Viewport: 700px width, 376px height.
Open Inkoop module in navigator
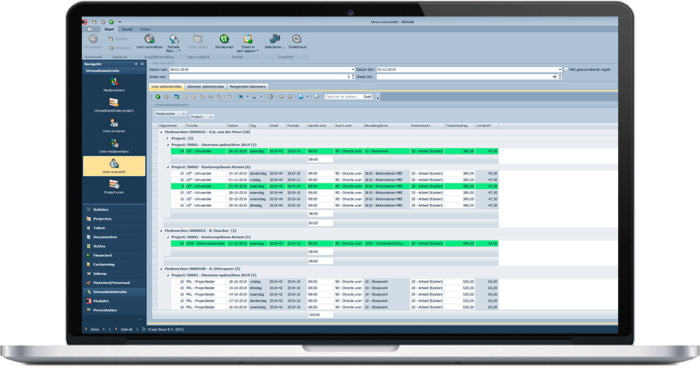(x=114, y=274)
